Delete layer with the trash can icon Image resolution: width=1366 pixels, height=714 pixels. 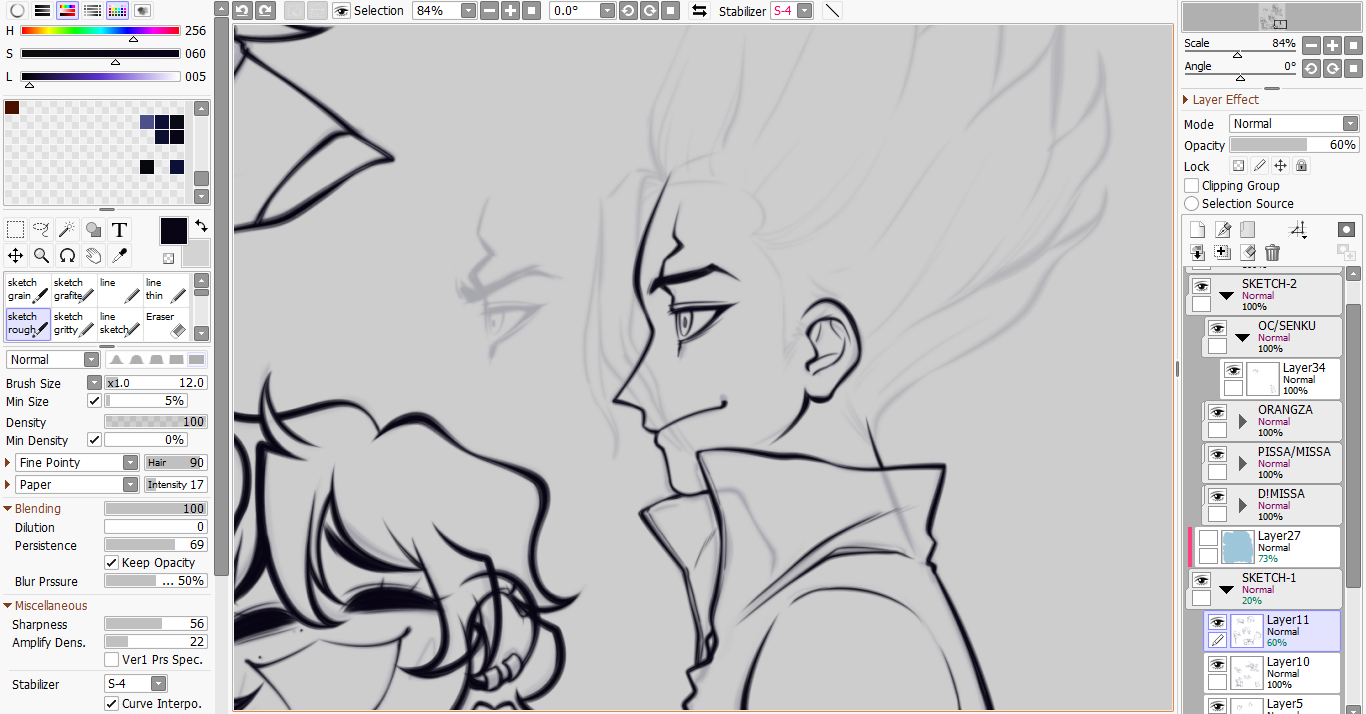(x=1272, y=253)
